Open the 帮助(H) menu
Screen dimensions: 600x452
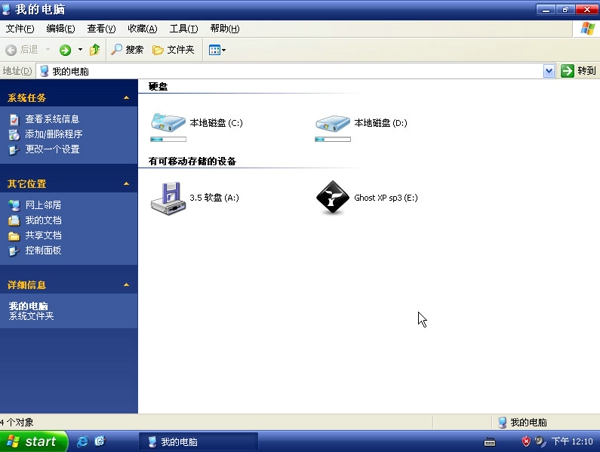point(225,29)
